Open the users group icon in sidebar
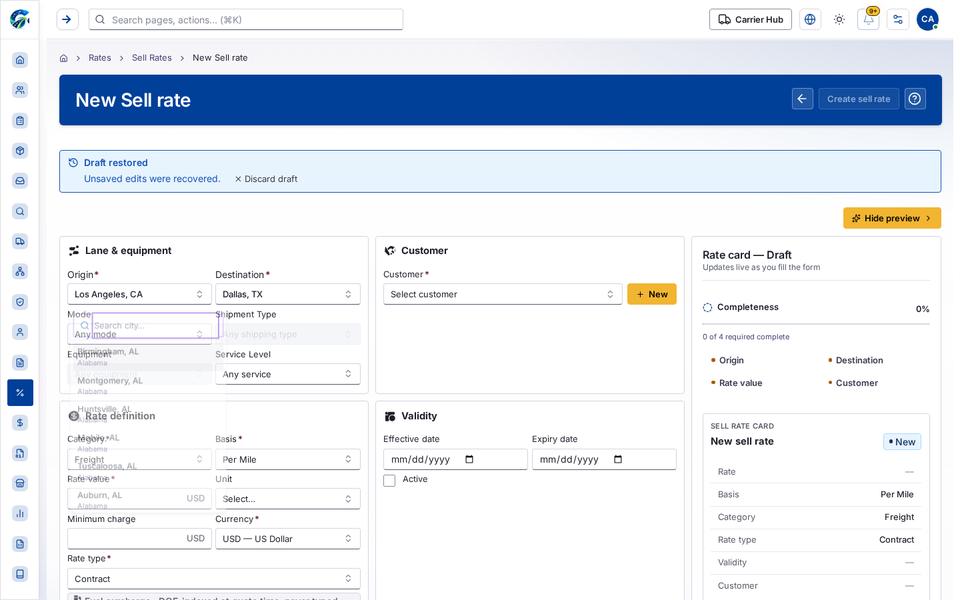Viewport: 960px width, 600px height. (x=20, y=90)
